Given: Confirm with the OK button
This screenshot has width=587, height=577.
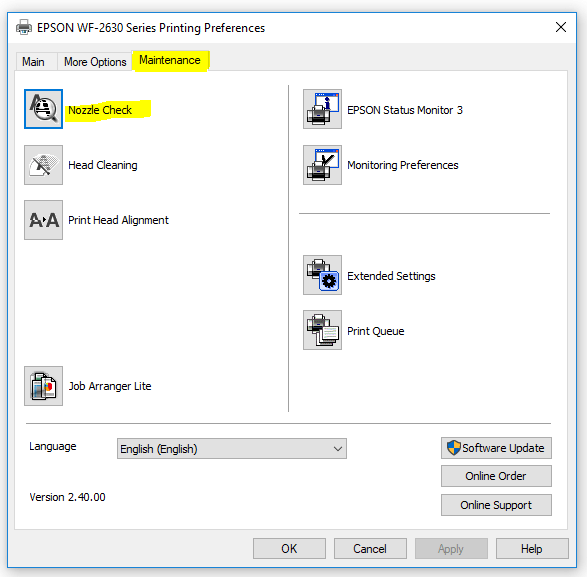Looking at the screenshot, I should [x=289, y=549].
